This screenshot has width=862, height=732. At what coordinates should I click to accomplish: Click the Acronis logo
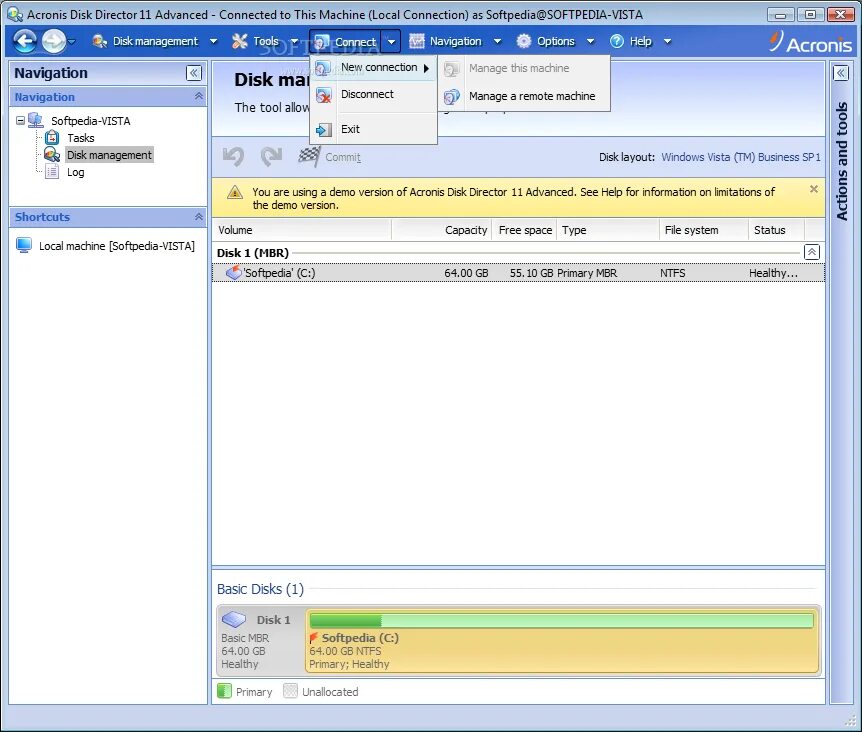coord(810,42)
